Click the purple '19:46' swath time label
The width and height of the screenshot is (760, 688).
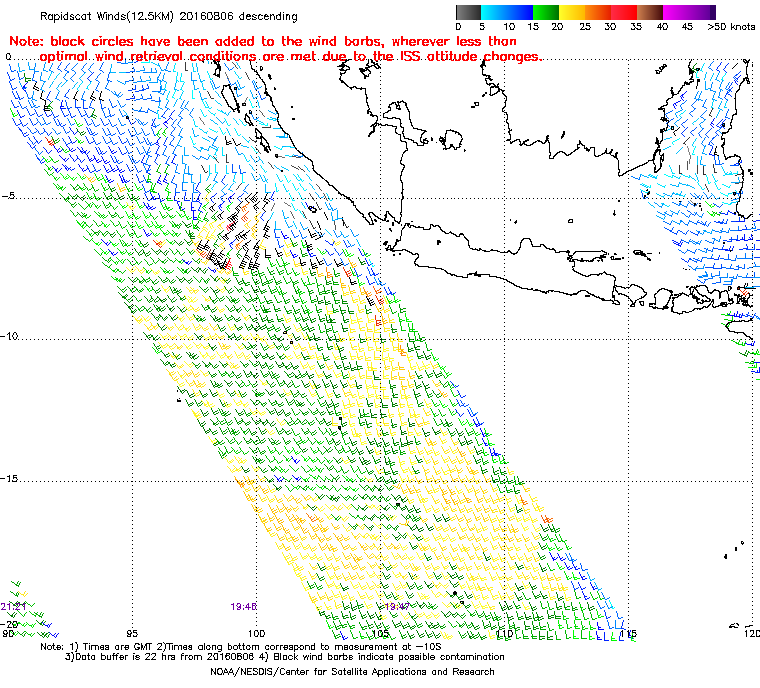point(243,607)
